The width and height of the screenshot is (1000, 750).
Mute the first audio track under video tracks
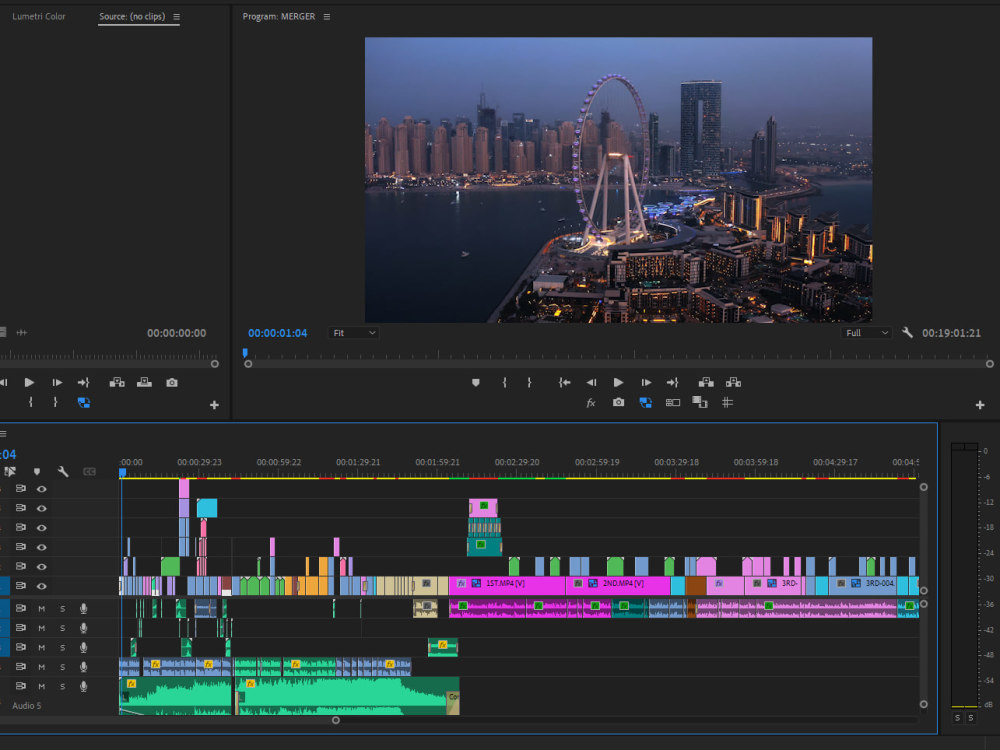pyautogui.click(x=41, y=608)
